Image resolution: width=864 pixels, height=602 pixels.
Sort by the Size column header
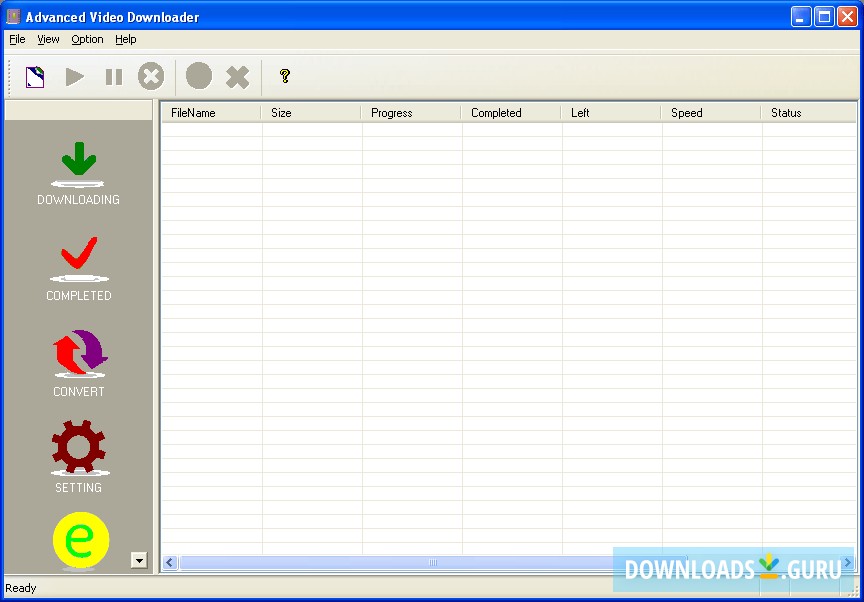click(x=311, y=113)
